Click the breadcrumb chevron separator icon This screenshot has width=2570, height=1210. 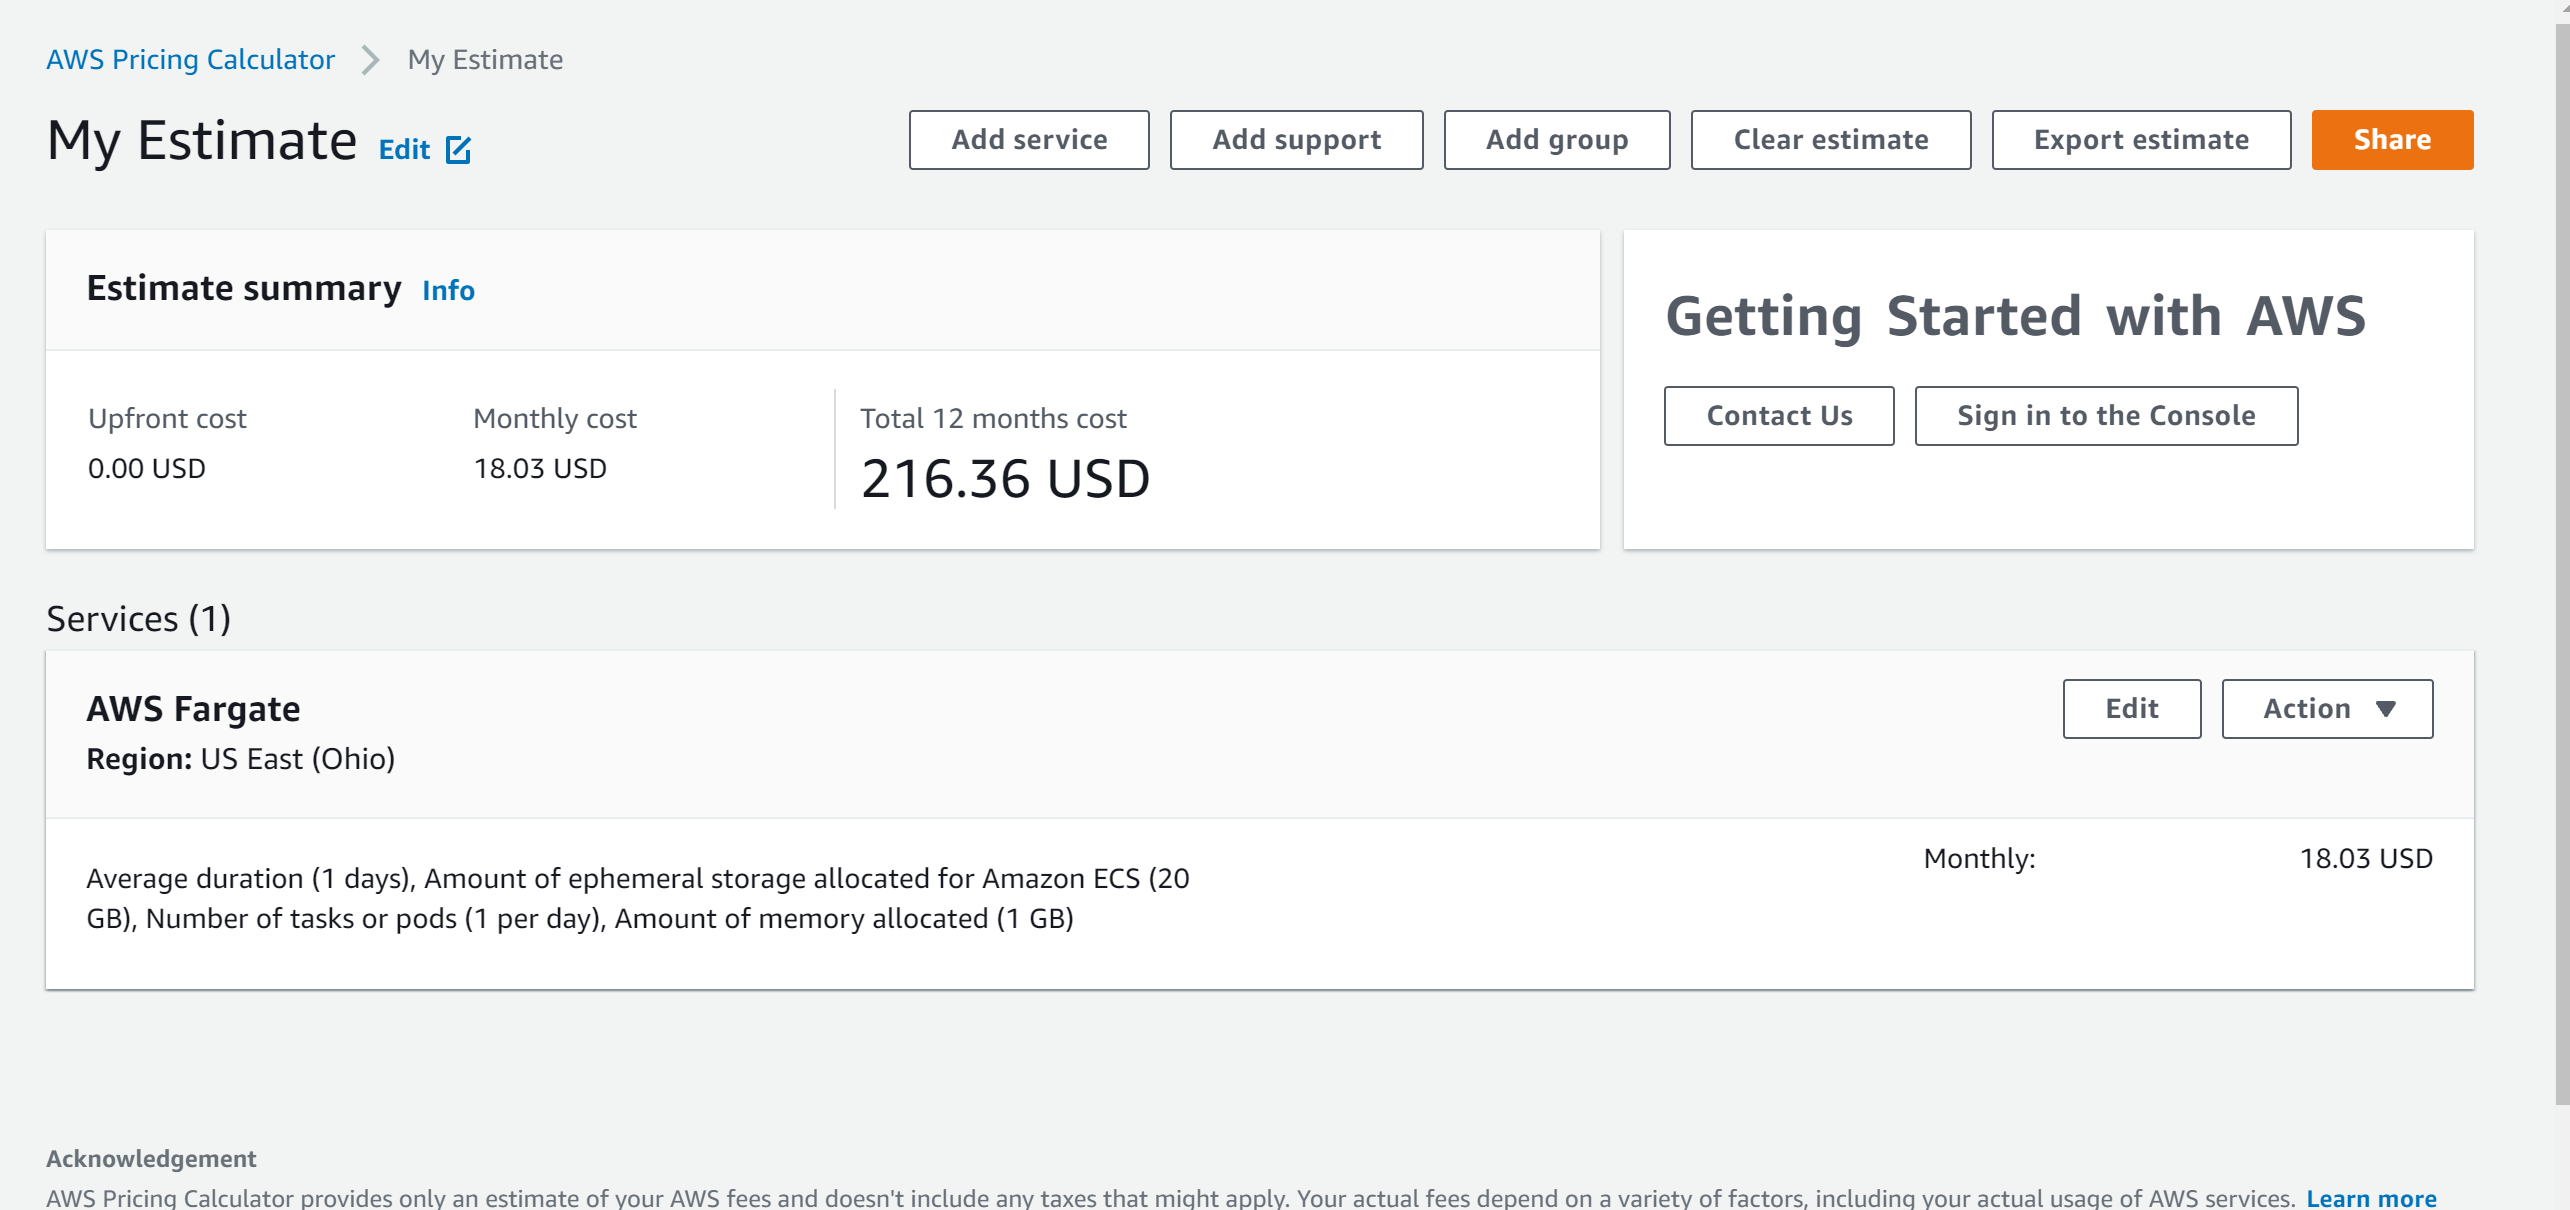click(x=371, y=60)
